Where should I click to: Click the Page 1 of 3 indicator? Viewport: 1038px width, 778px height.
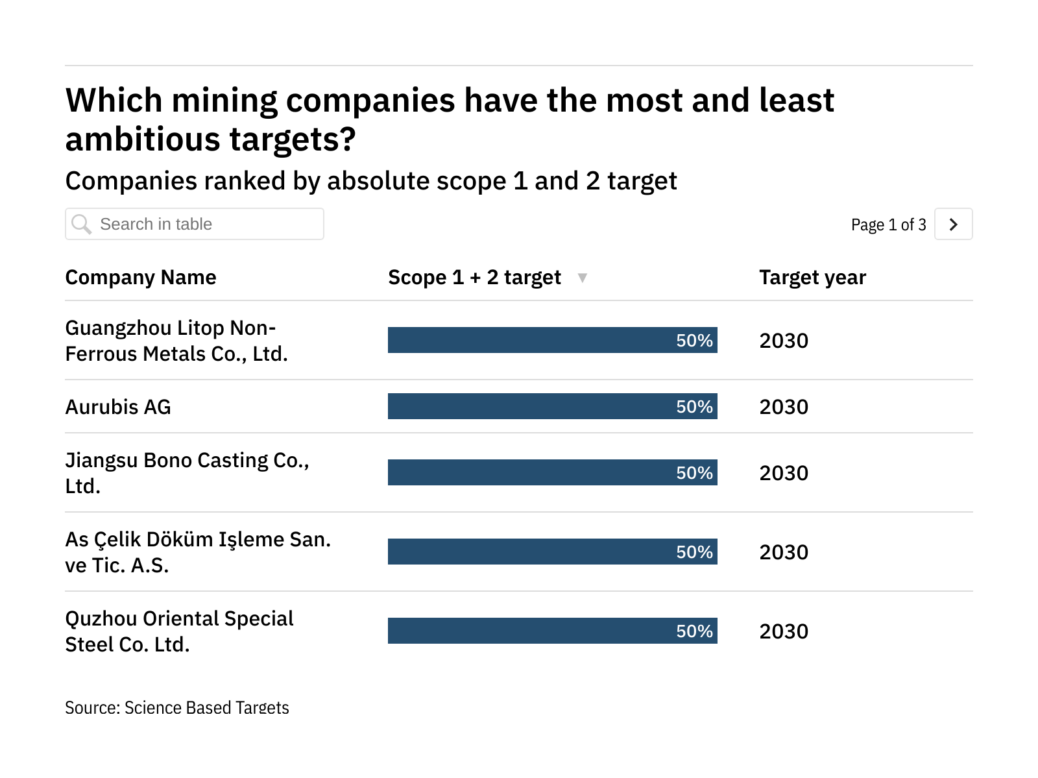click(x=888, y=225)
